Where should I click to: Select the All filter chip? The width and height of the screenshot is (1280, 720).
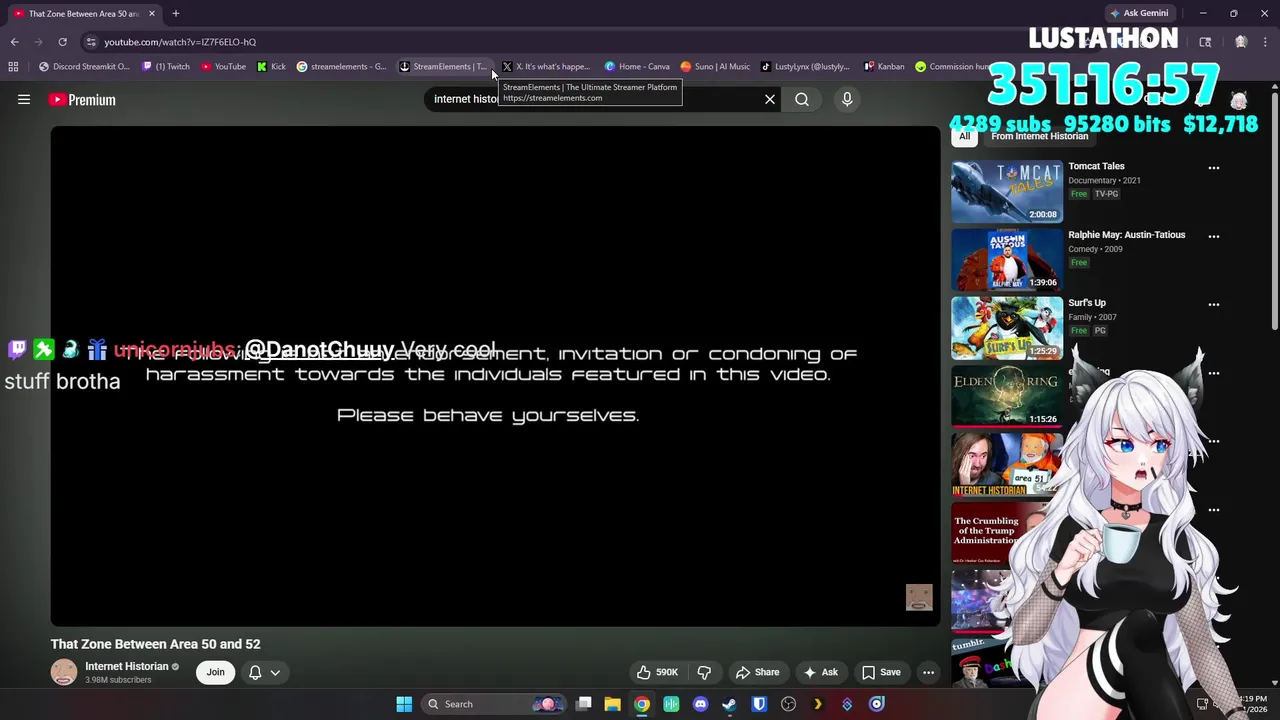tap(965, 136)
